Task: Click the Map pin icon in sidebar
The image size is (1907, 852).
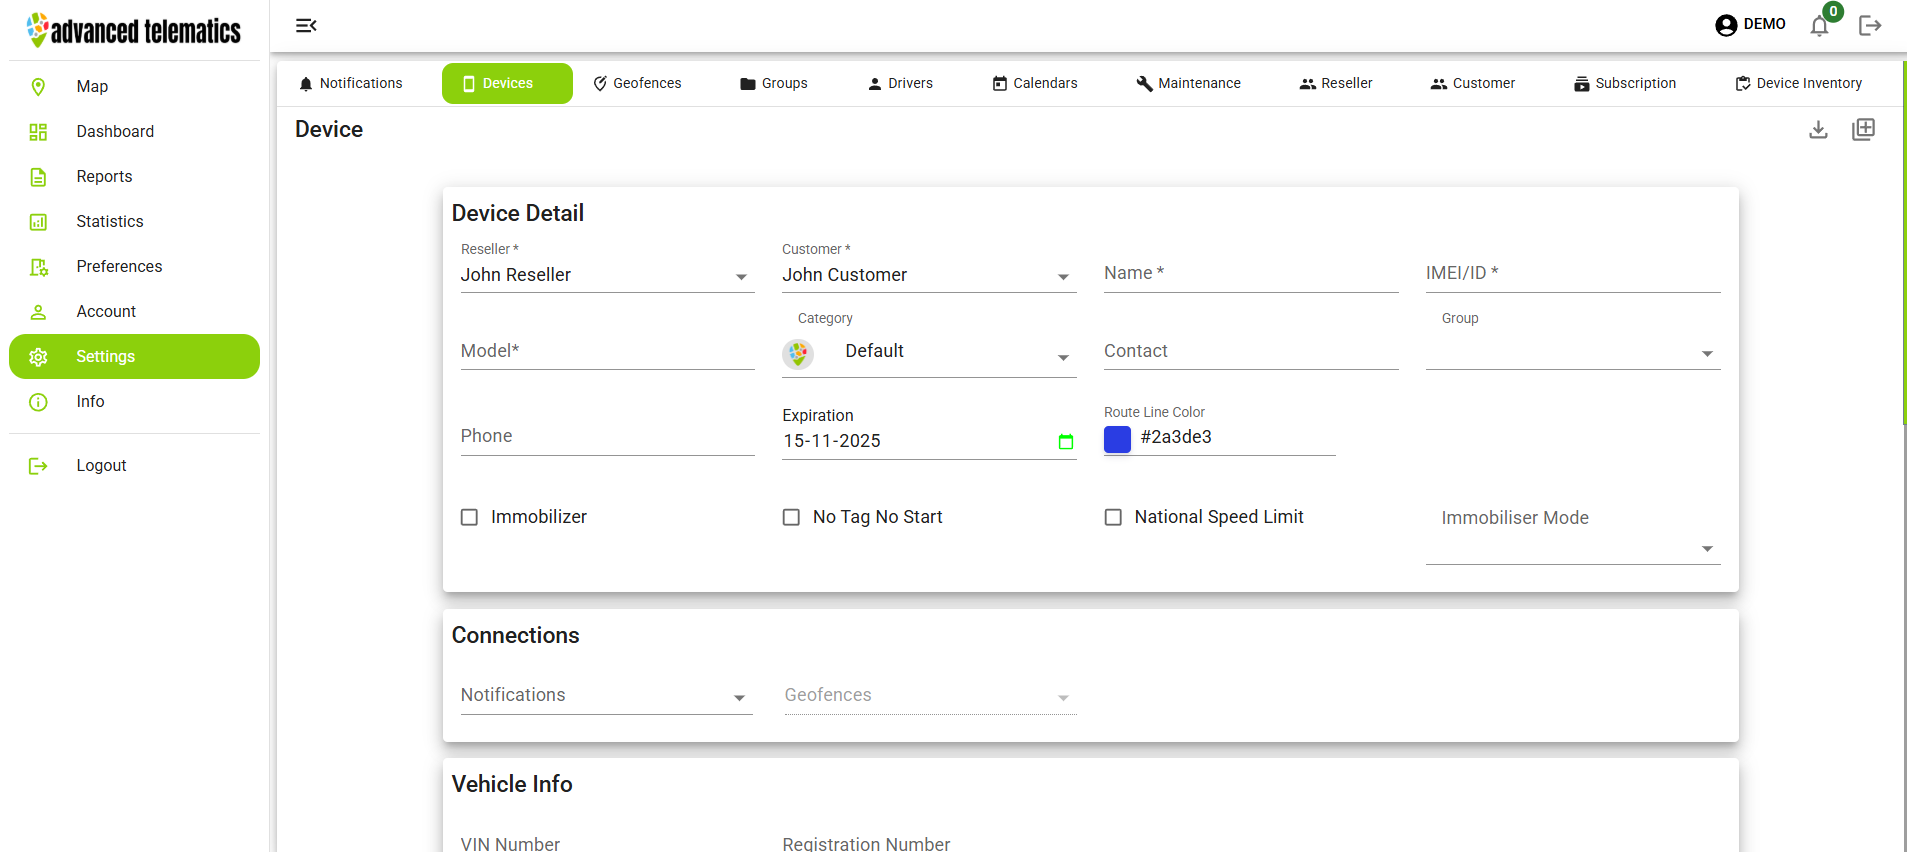Action: coord(38,87)
